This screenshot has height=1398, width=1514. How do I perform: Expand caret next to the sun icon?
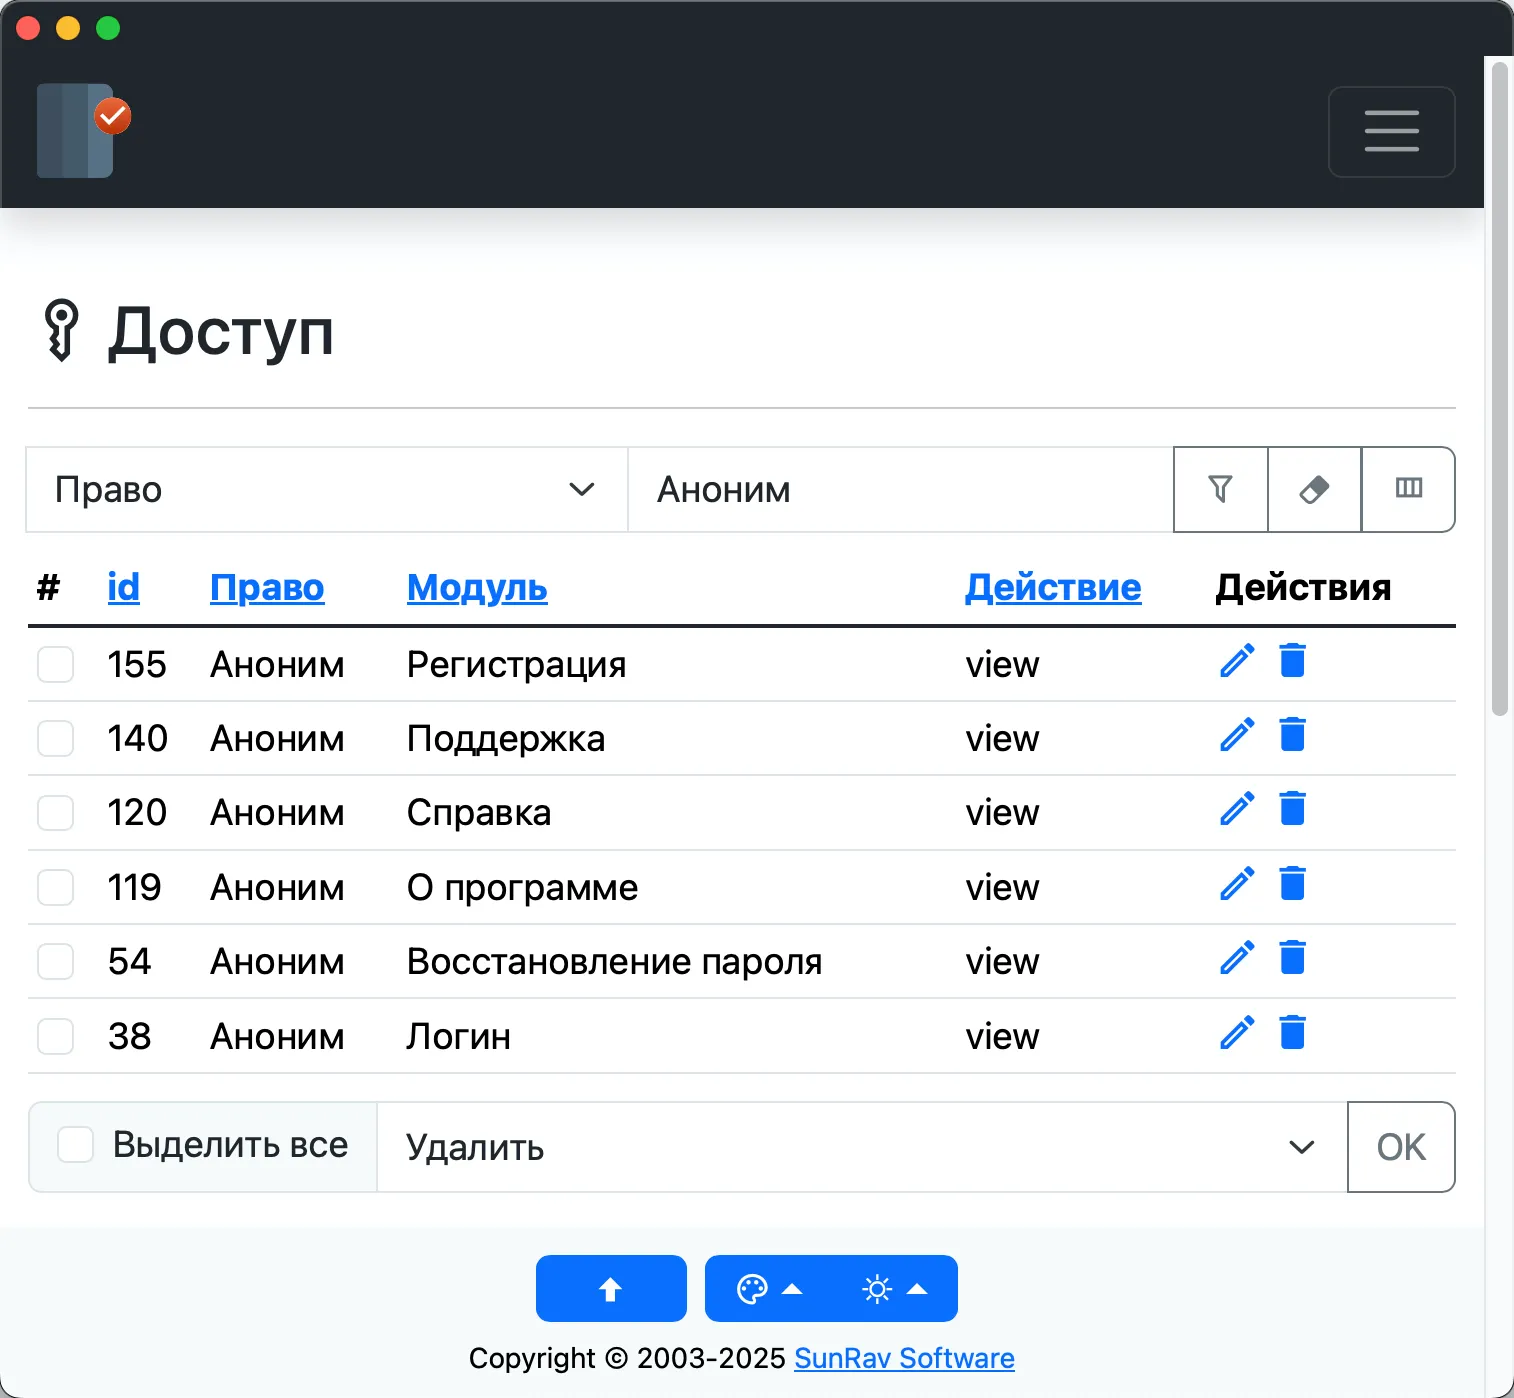click(917, 1289)
